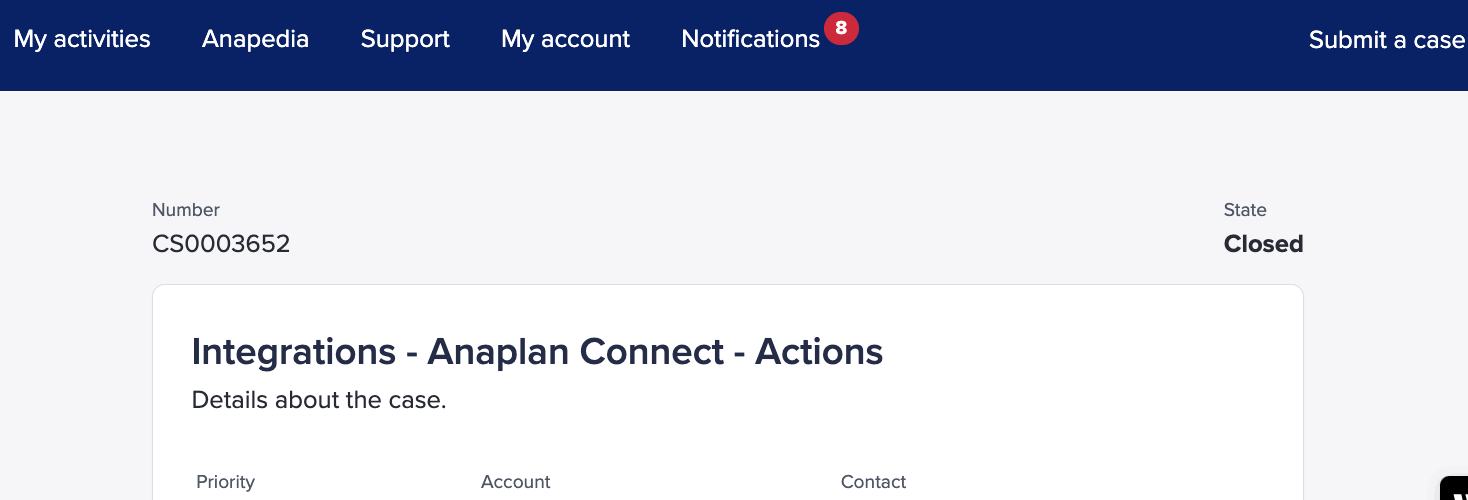Viewport: 1468px width, 500px height.
Task: Click the State label above Closed
Action: point(1245,210)
